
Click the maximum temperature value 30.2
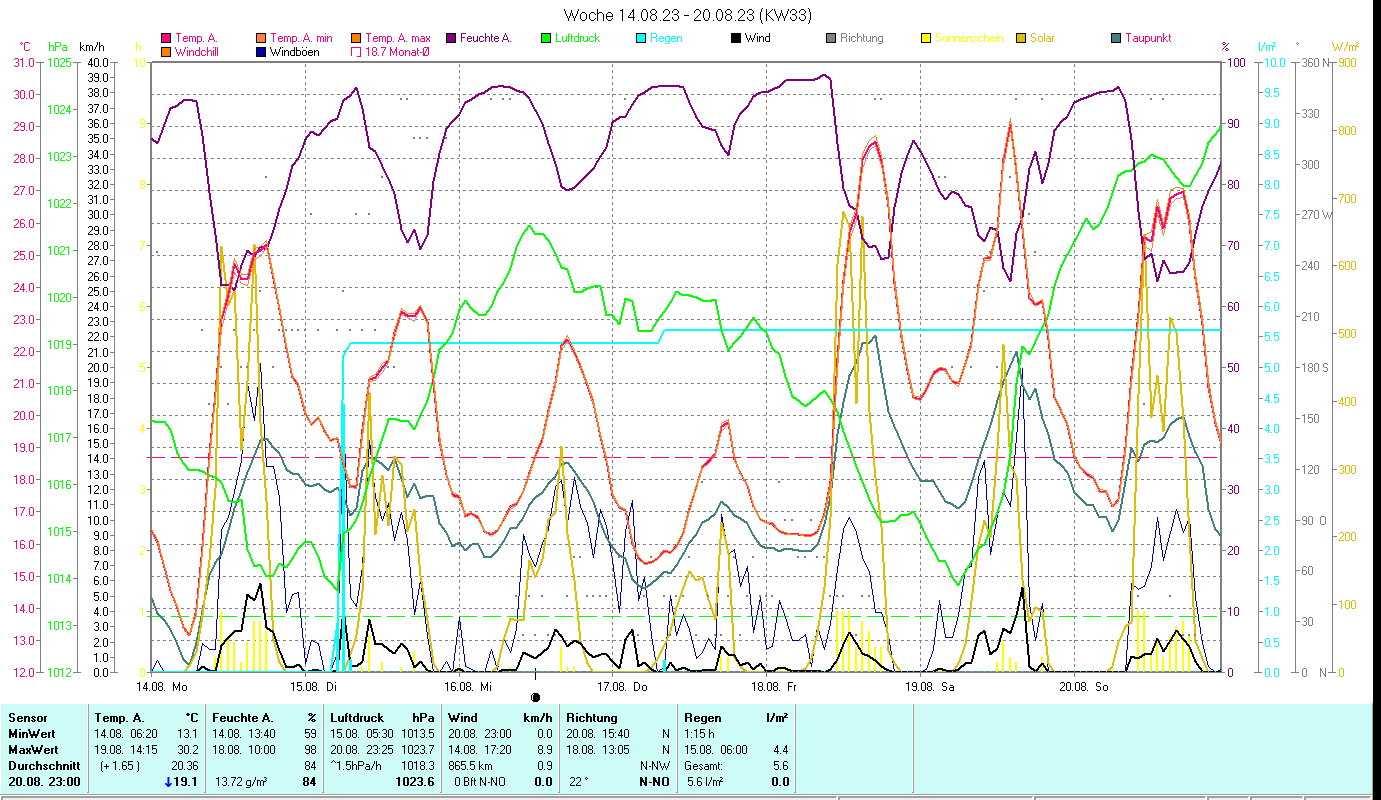click(x=189, y=750)
